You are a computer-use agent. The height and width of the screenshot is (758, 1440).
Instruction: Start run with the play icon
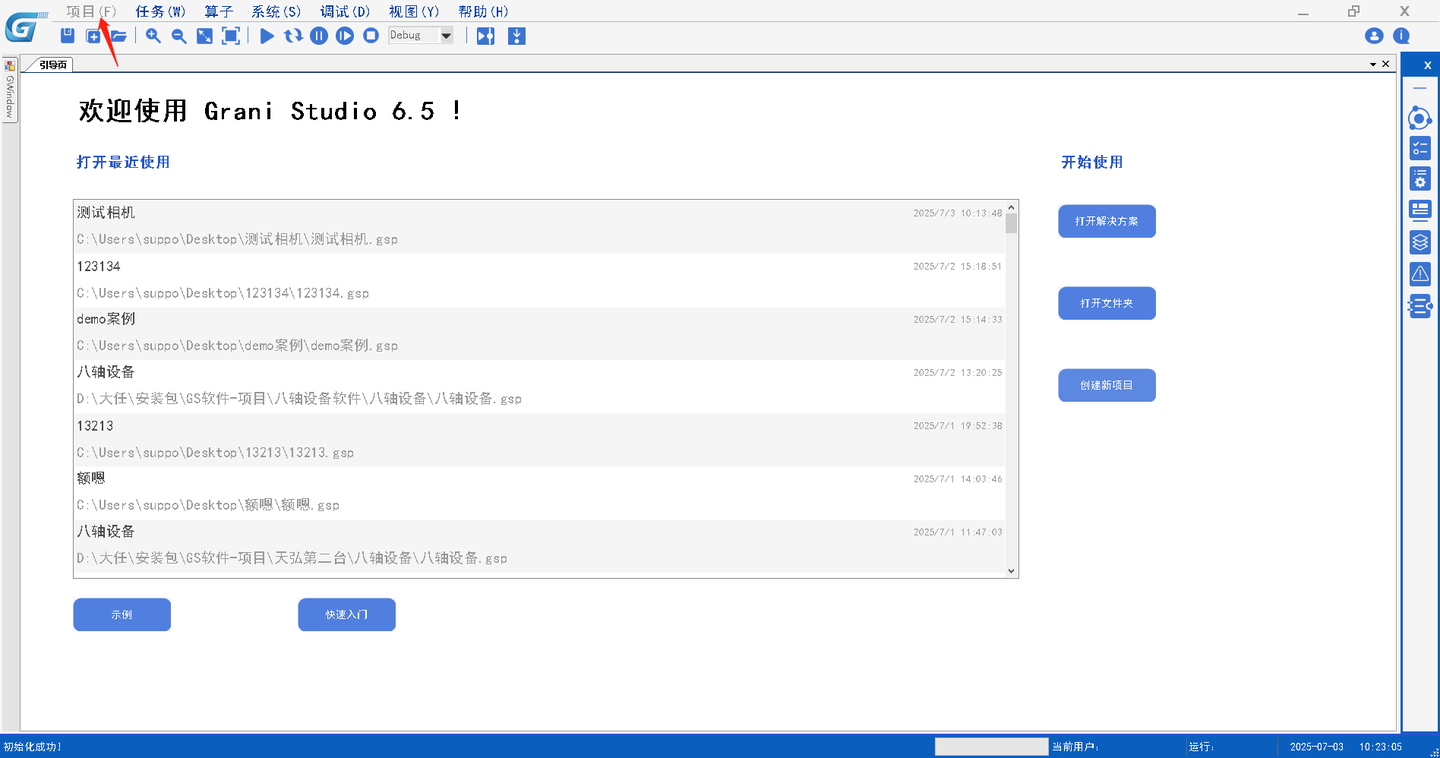point(267,36)
